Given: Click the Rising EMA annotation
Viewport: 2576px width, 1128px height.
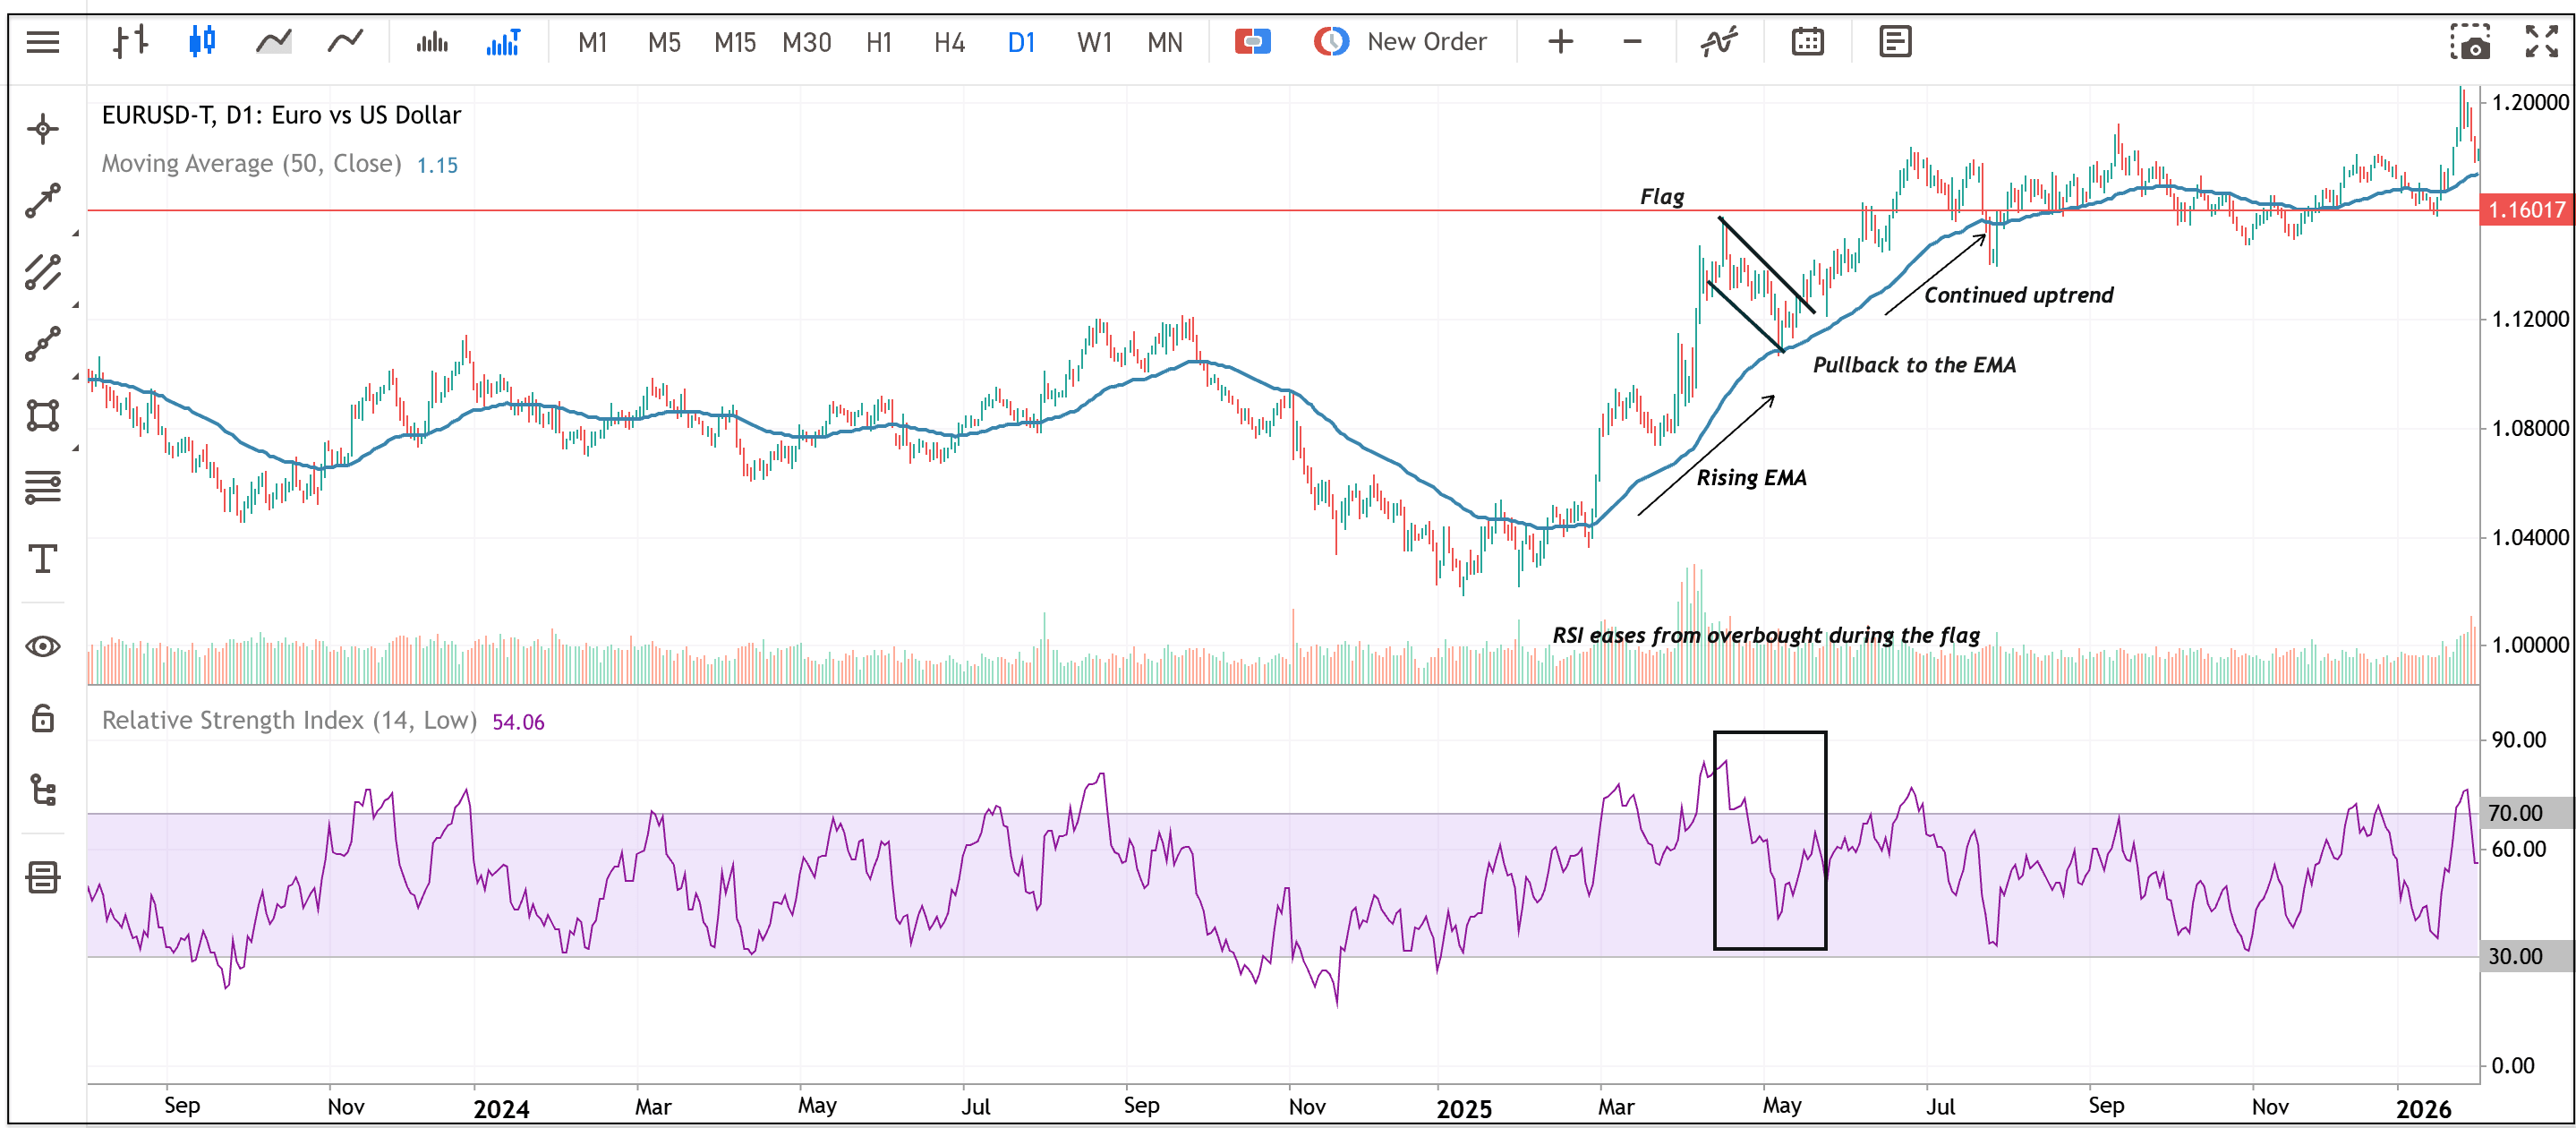Looking at the screenshot, I should pyautogui.click(x=1751, y=478).
